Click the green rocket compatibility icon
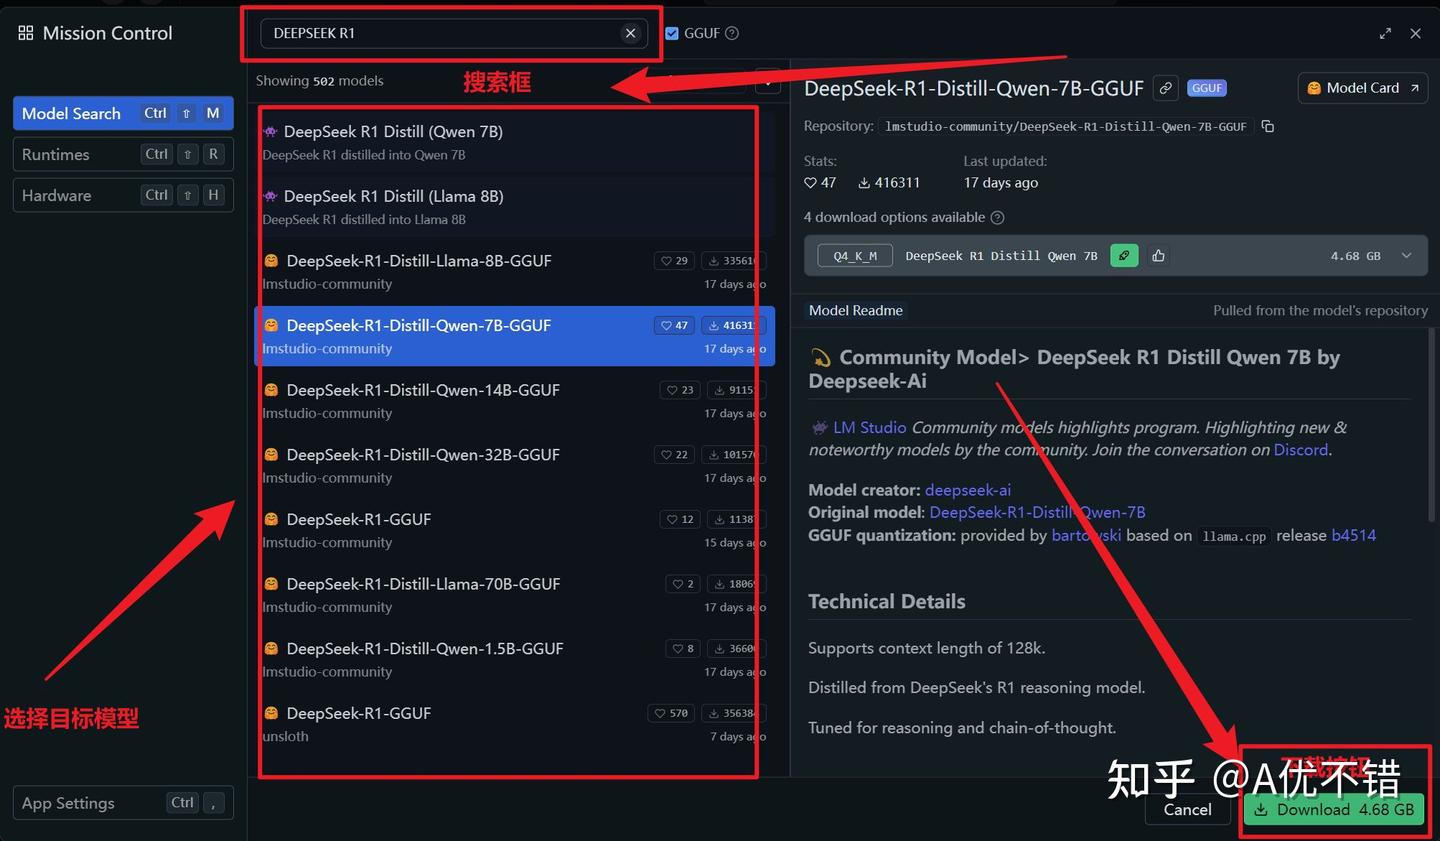 (1123, 255)
